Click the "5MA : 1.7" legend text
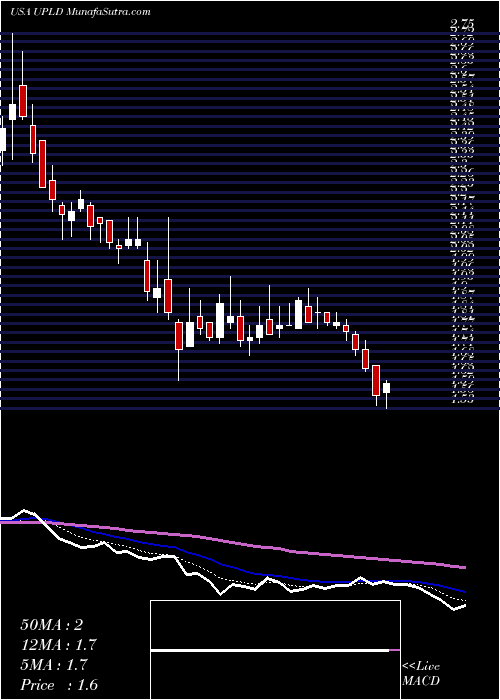 pos(55,665)
